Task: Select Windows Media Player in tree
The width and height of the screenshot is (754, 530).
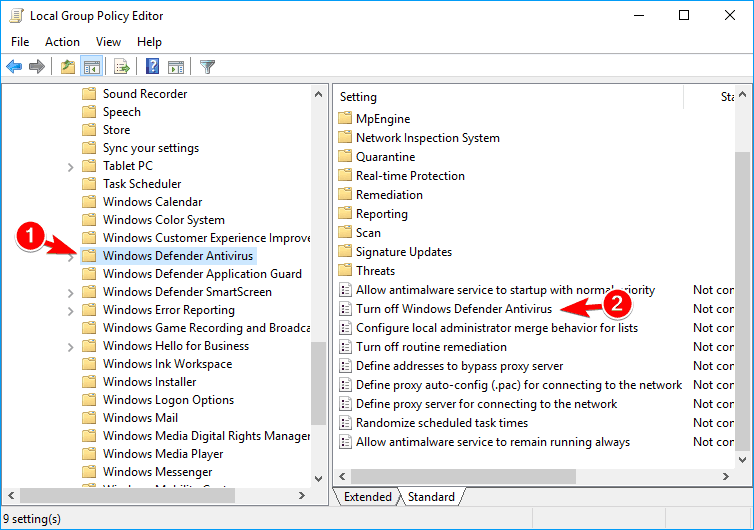Action: (x=163, y=454)
